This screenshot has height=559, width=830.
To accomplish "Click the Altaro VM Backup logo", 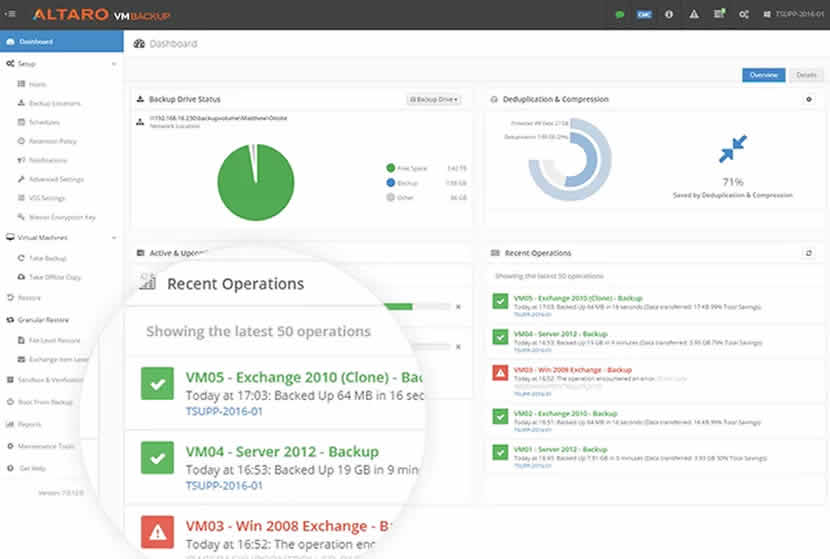I will (101, 14).
